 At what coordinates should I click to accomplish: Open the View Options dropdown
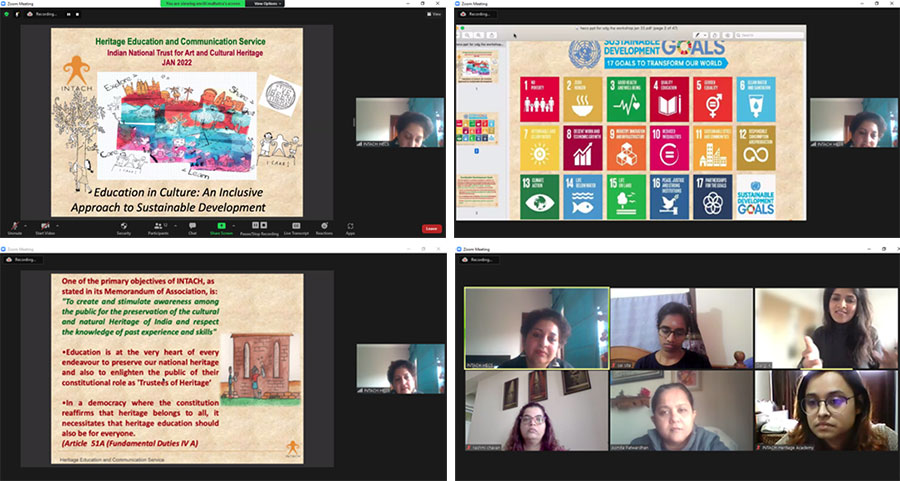tap(265, 3)
